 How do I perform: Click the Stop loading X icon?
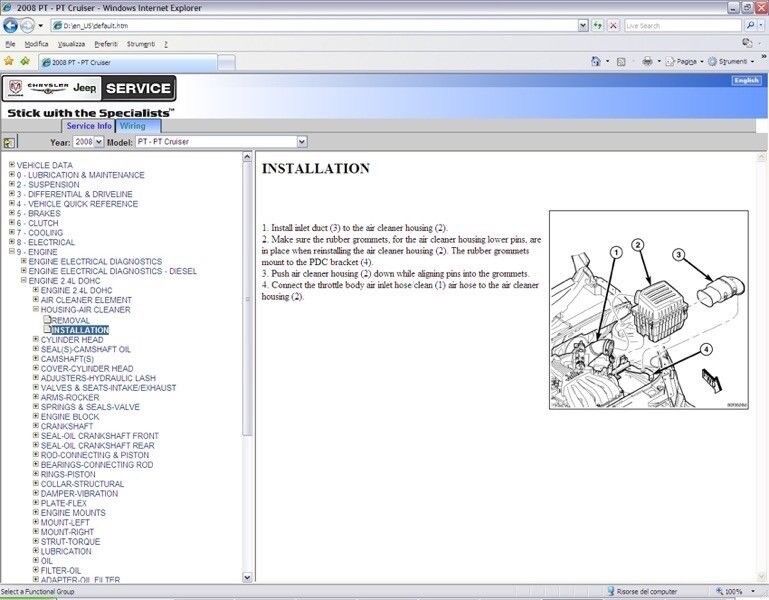(x=615, y=26)
